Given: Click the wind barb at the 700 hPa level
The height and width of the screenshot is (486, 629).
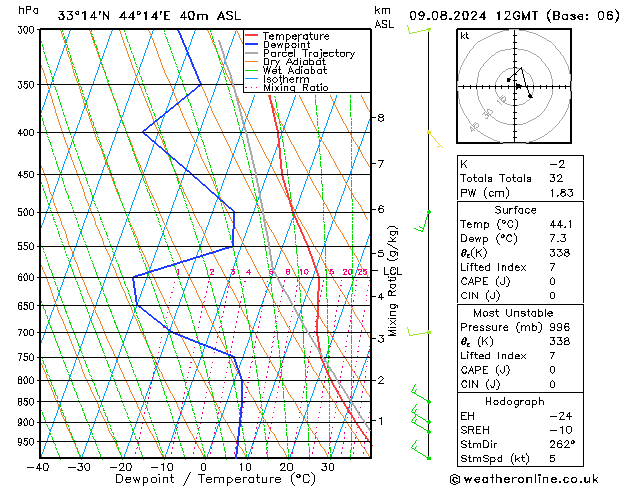Looking at the screenshot, I should [x=419, y=332].
